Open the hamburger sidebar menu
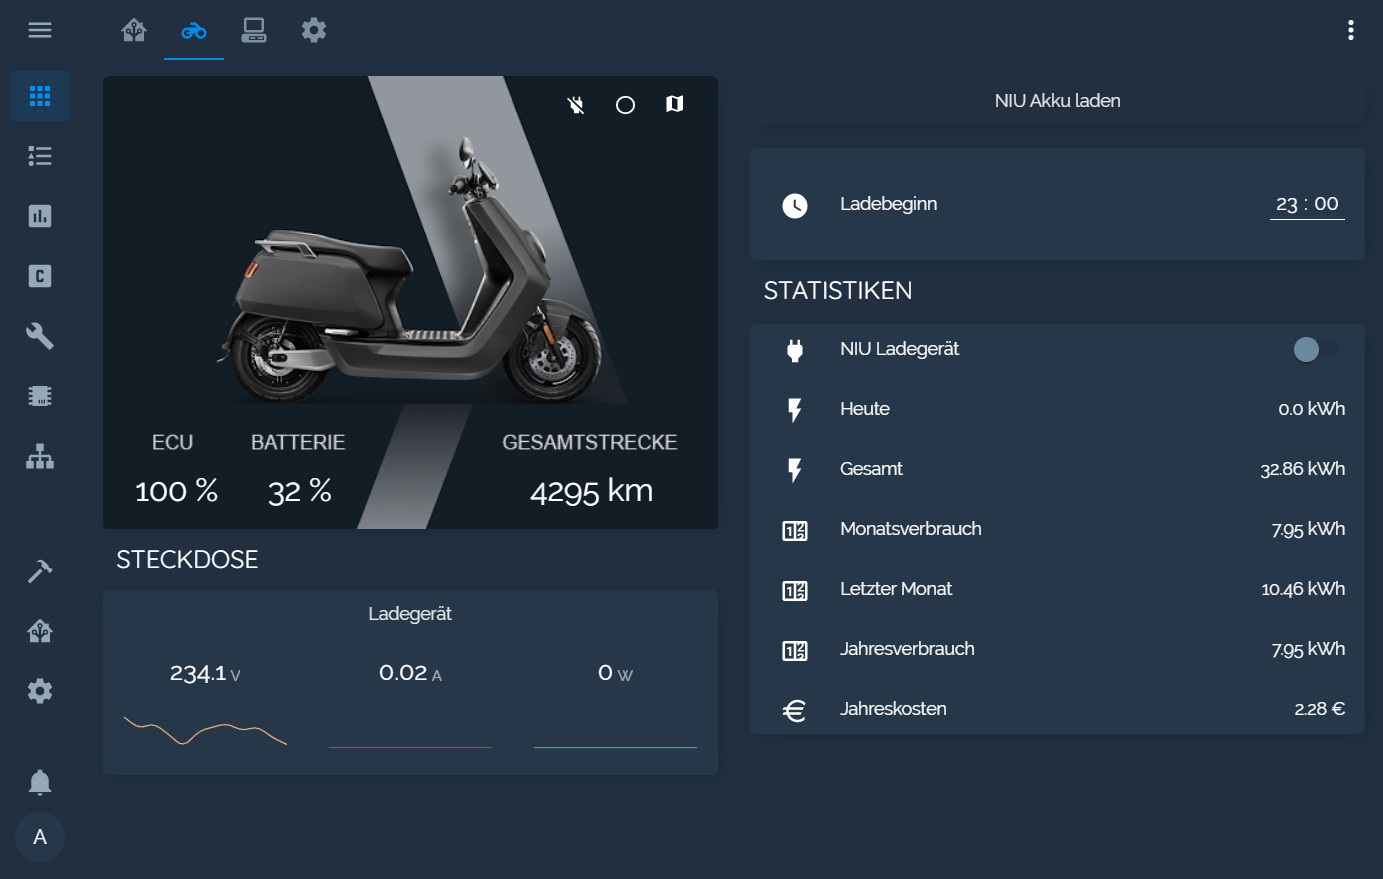The height and width of the screenshot is (879, 1383). pos(40,30)
